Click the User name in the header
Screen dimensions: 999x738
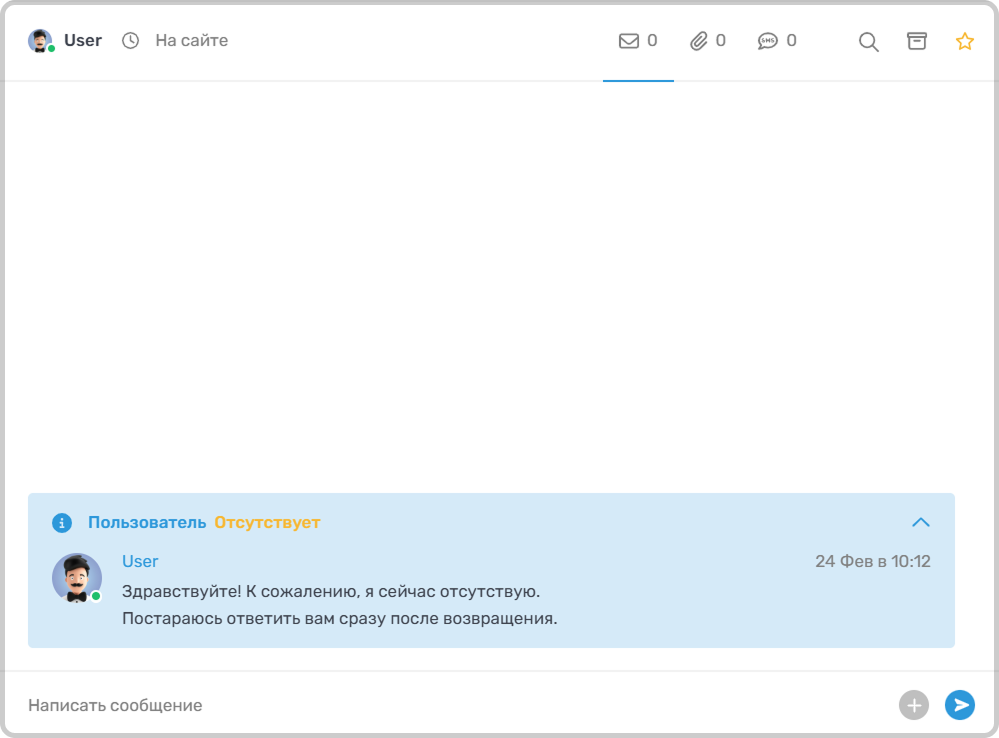[83, 41]
